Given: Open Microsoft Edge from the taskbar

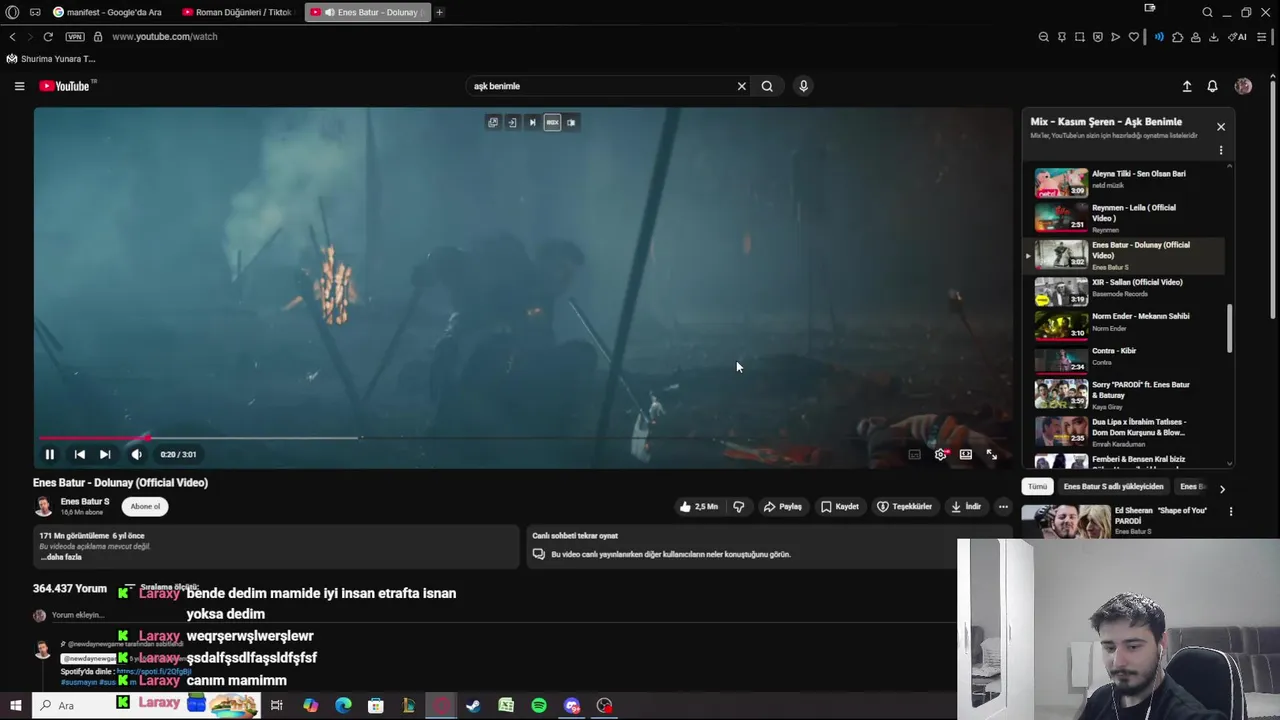Looking at the screenshot, I should (343, 705).
